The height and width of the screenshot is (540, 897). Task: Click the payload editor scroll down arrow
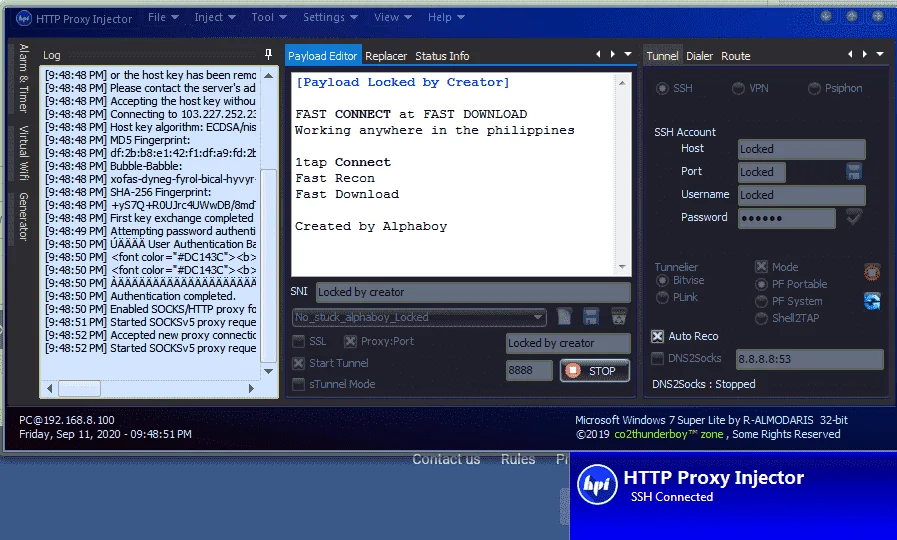622,267
